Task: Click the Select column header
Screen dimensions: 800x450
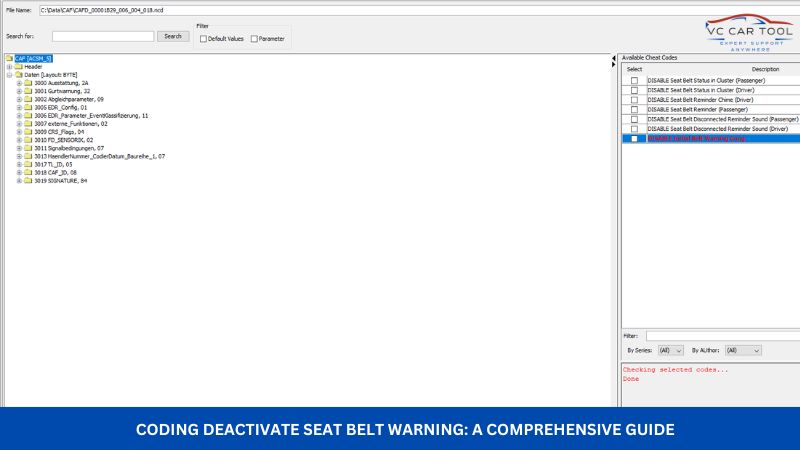Action: click(x=634, y=69)
